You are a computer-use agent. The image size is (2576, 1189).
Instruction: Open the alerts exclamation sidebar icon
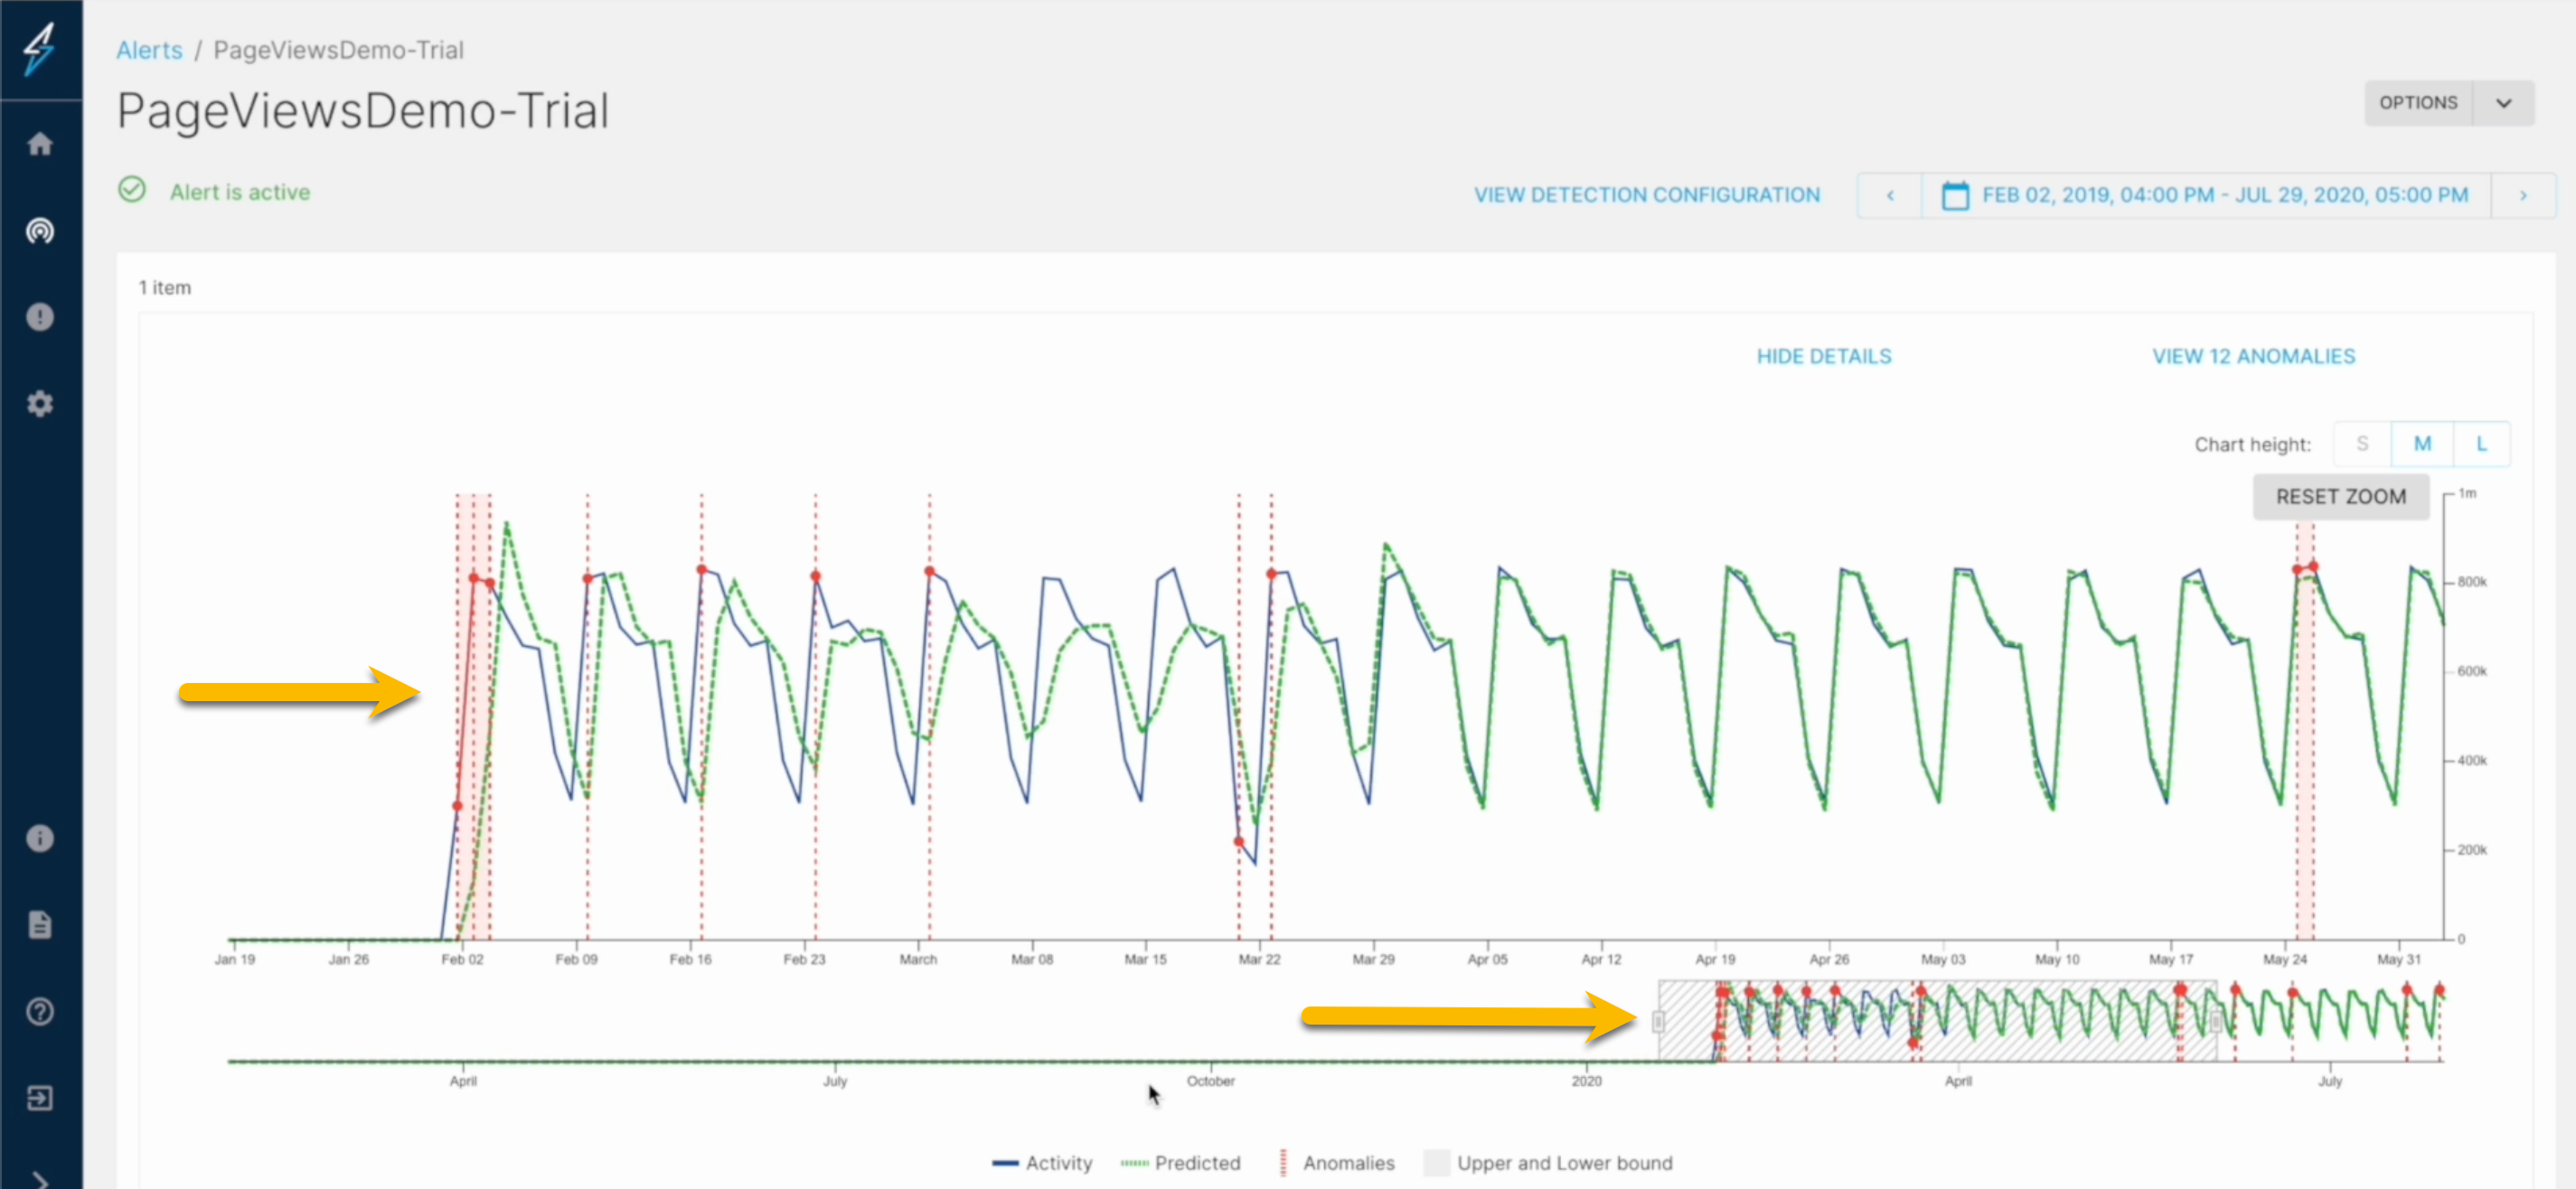[x=40, y=317]
